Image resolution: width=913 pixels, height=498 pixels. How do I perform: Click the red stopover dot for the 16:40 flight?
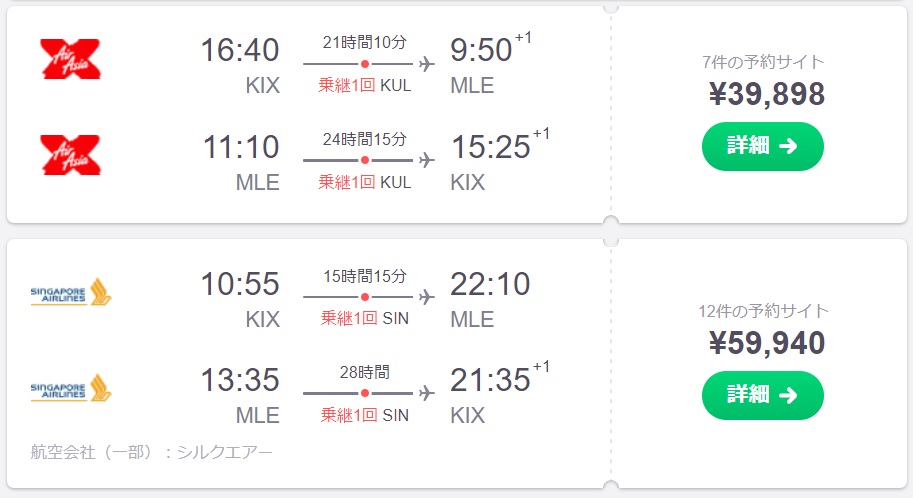point(365,63)
